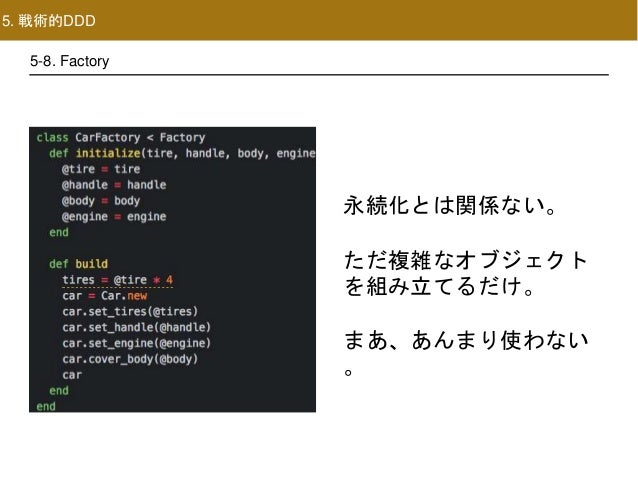Click the underlined 'tires = @tire * 4' line

tap(118, 280)
